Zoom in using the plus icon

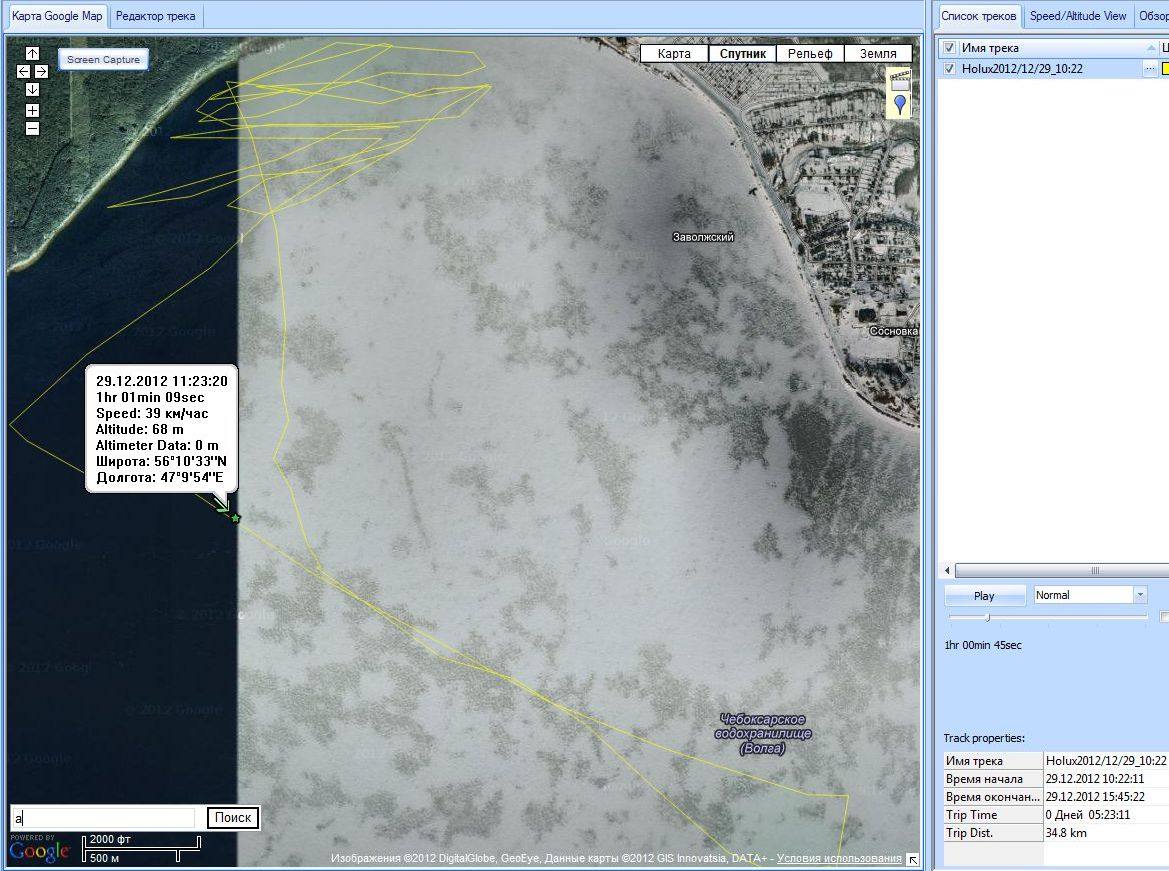tap(32, 110)
